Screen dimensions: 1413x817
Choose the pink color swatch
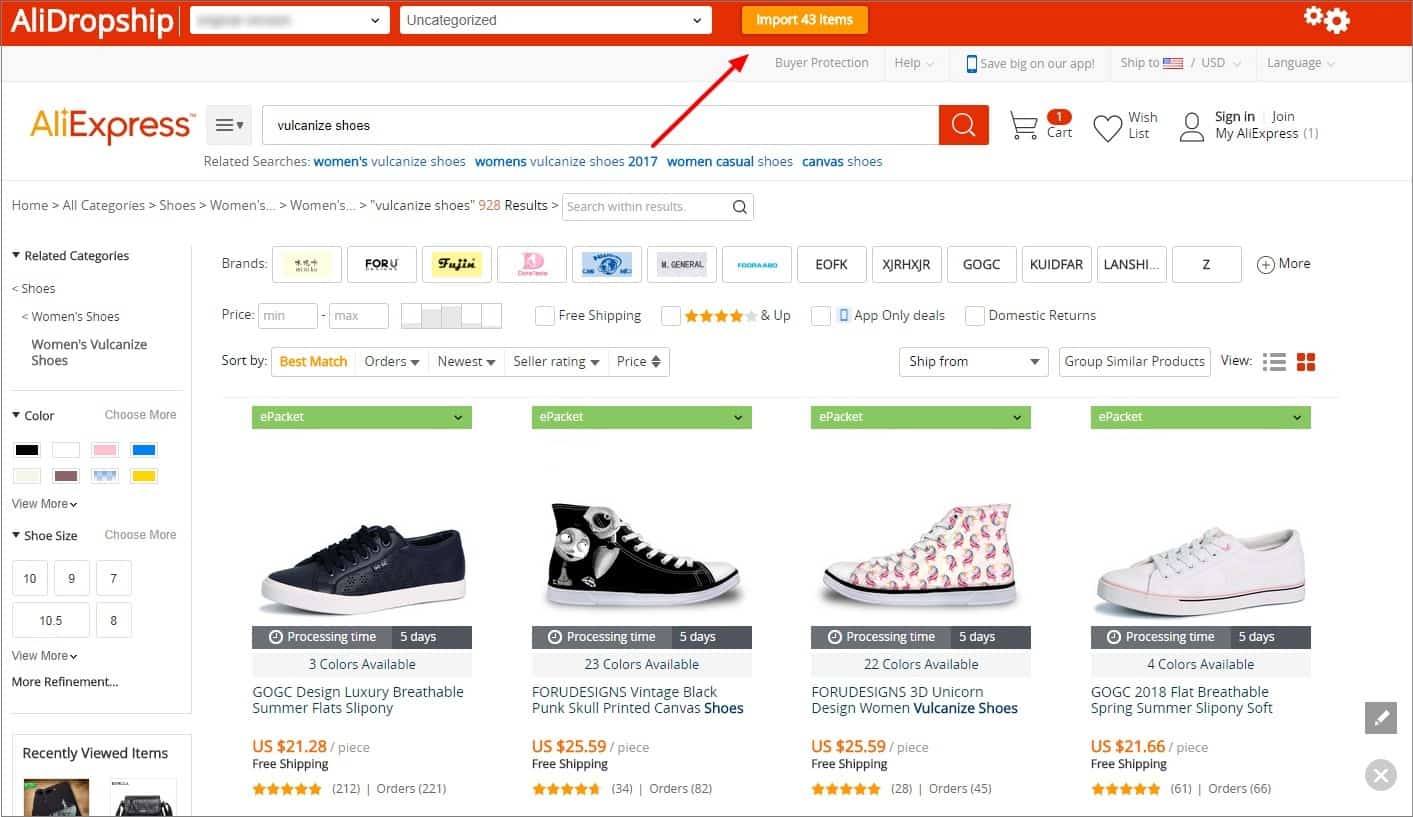pyautogui.click(x=105, y=450)
